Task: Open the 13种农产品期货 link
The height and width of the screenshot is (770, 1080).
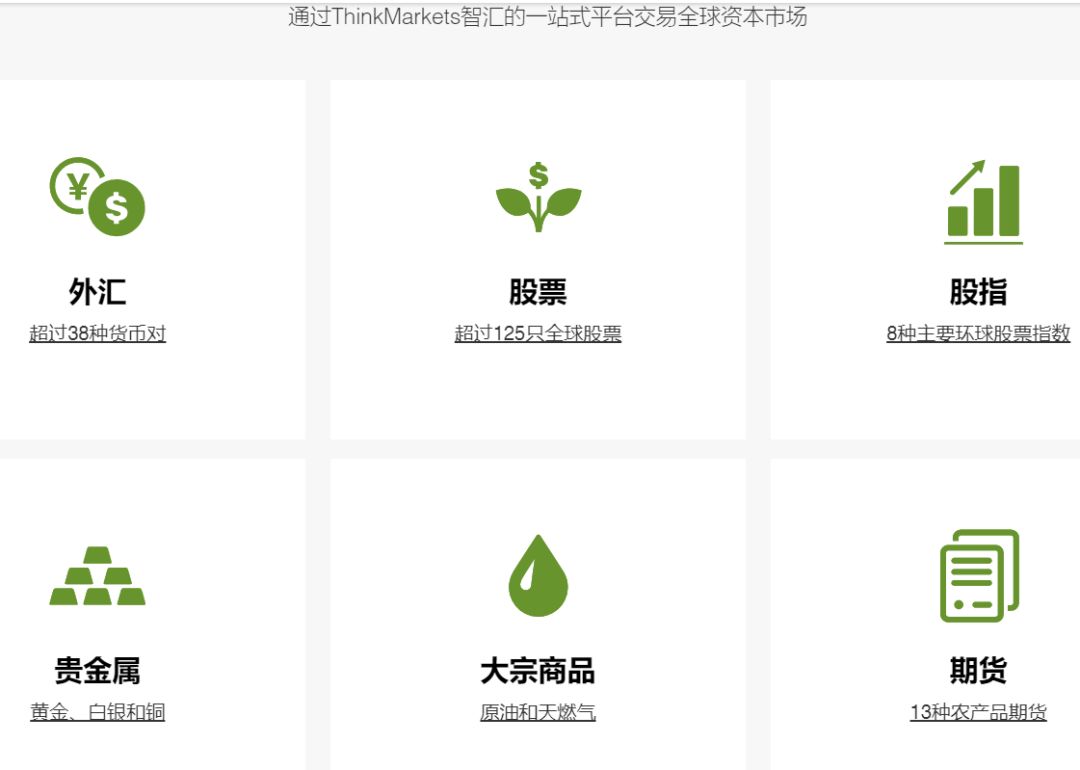Action: tap(978, 713)
